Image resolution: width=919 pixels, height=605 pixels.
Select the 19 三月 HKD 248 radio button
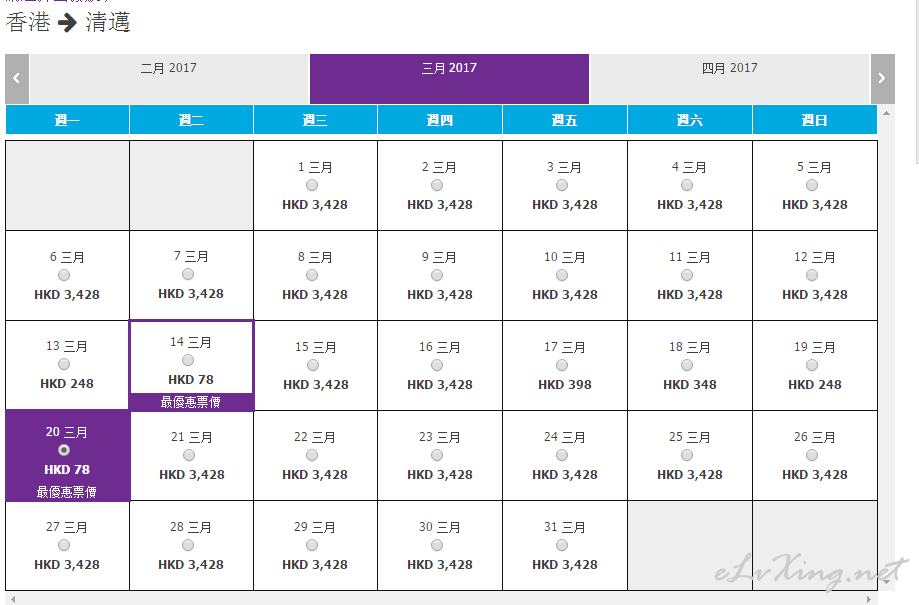pos(812,365)
